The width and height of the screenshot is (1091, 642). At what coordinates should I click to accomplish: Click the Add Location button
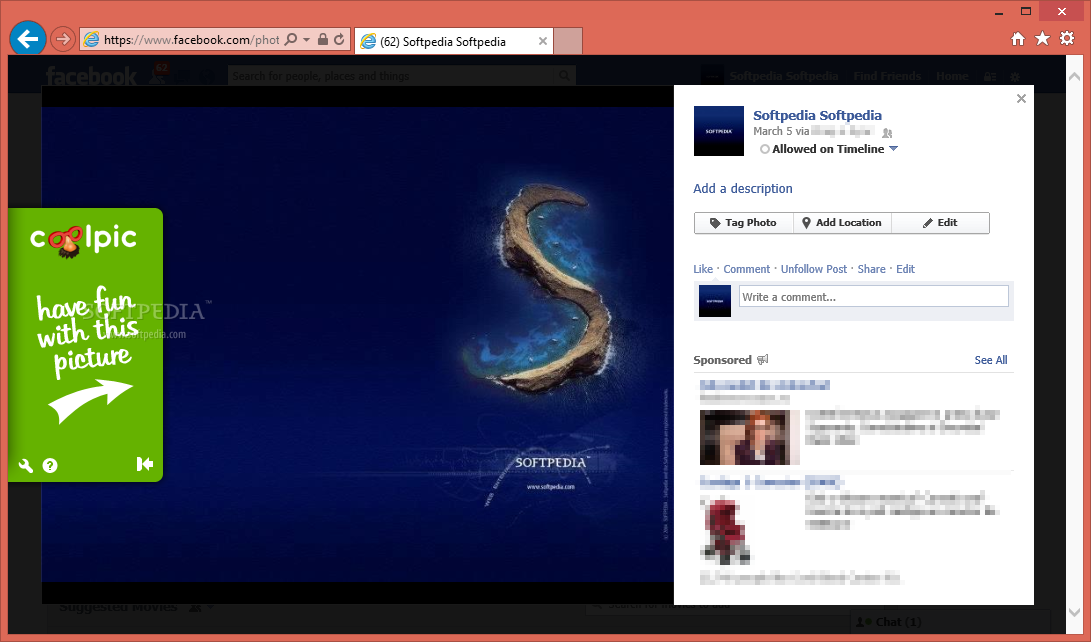(842, 223)
